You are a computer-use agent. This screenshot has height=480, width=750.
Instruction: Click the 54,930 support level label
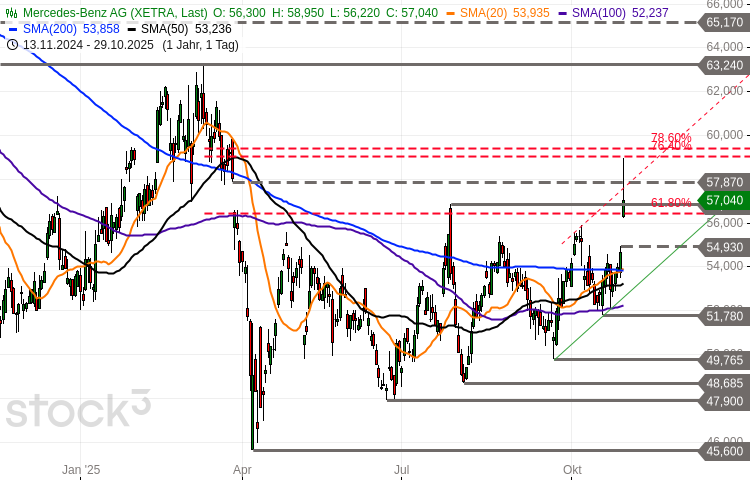725,246
